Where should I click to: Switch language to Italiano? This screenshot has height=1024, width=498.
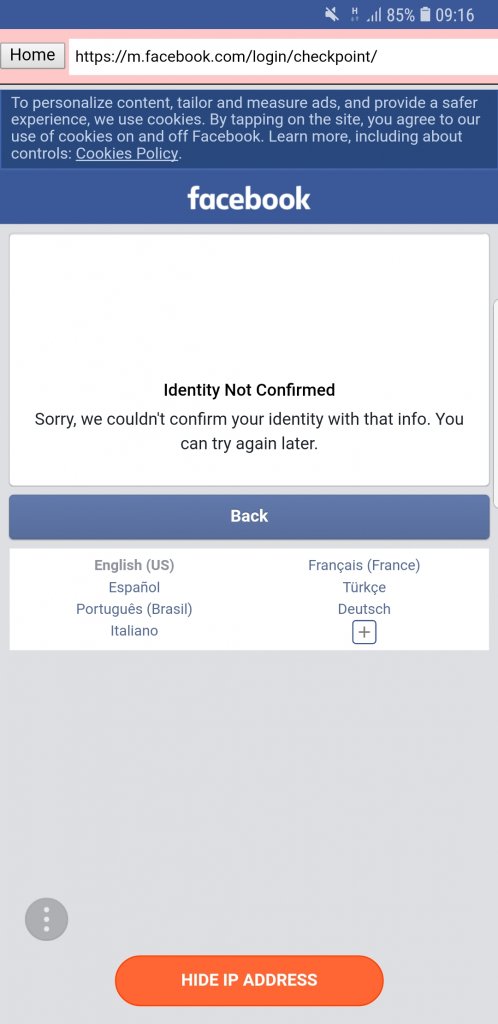(134, 630)
